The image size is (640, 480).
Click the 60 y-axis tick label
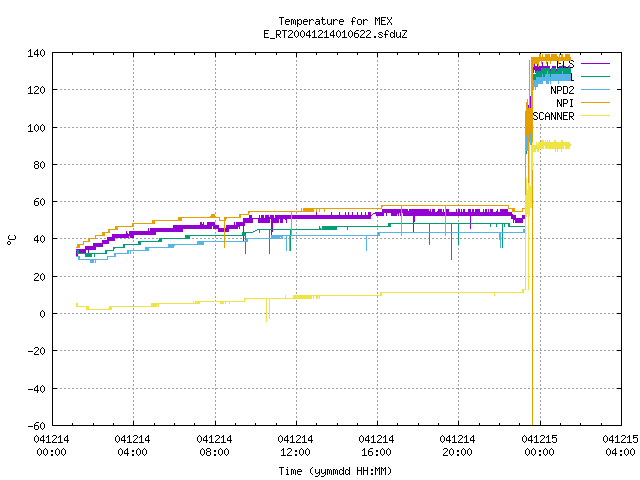pos(39,202)
